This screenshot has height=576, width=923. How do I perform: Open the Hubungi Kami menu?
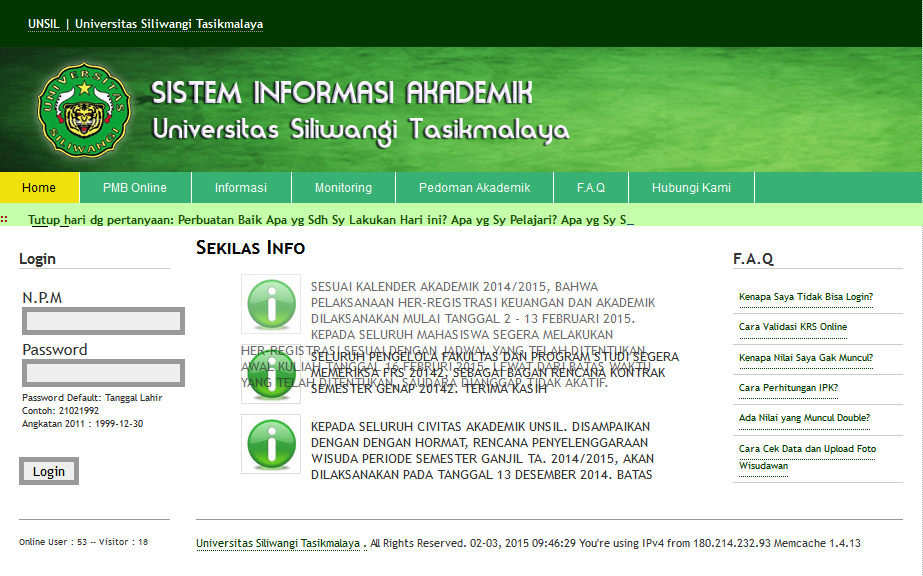coord(691,188)
